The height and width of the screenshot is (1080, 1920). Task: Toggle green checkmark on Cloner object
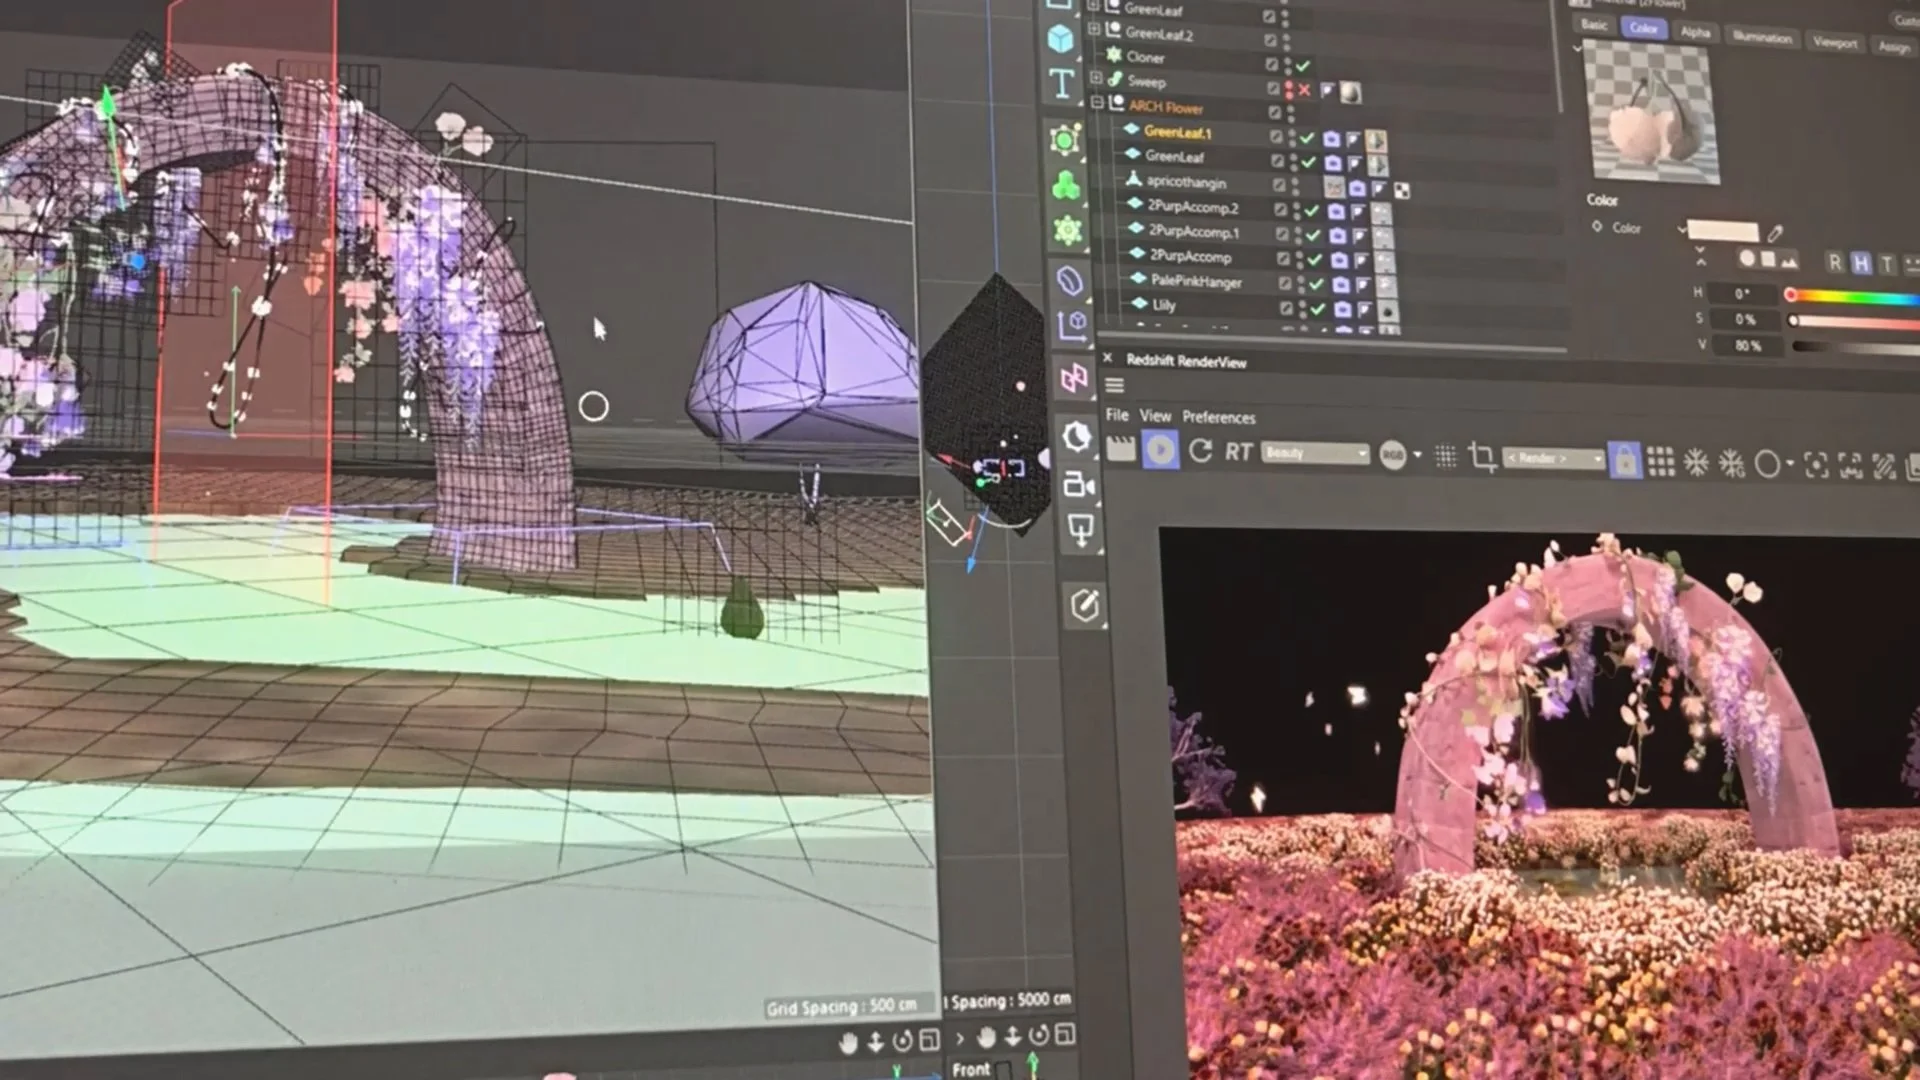click(1303, 65)
